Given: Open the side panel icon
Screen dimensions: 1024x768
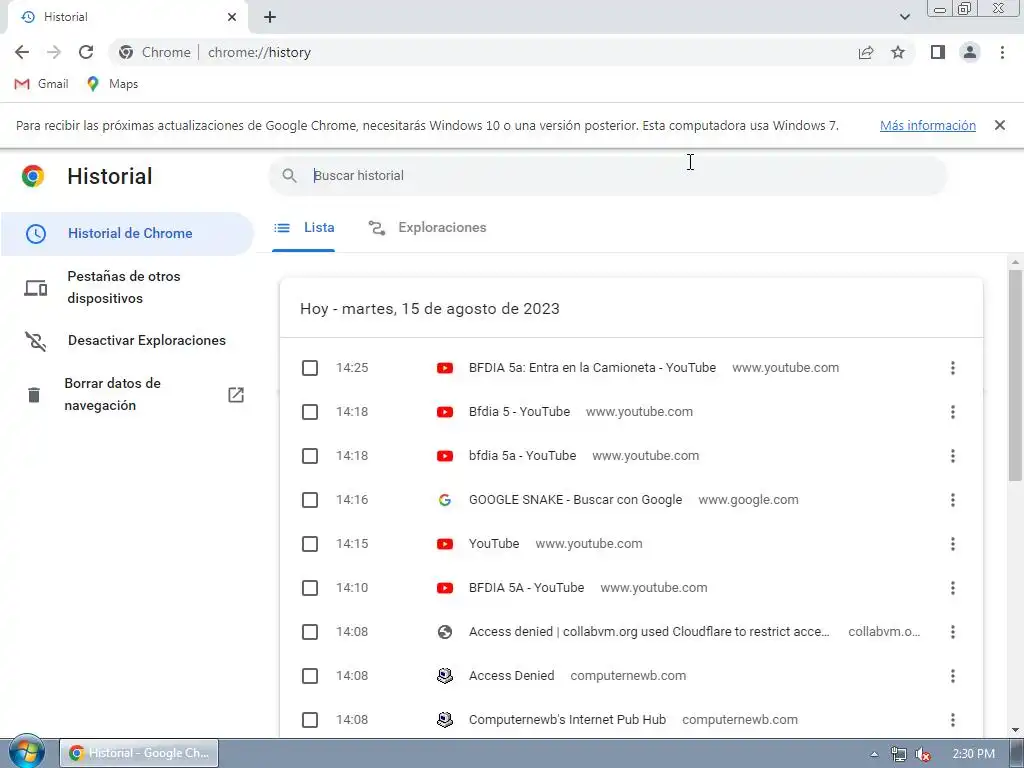Looking at the screenshot, I should [x=938, y=52].
